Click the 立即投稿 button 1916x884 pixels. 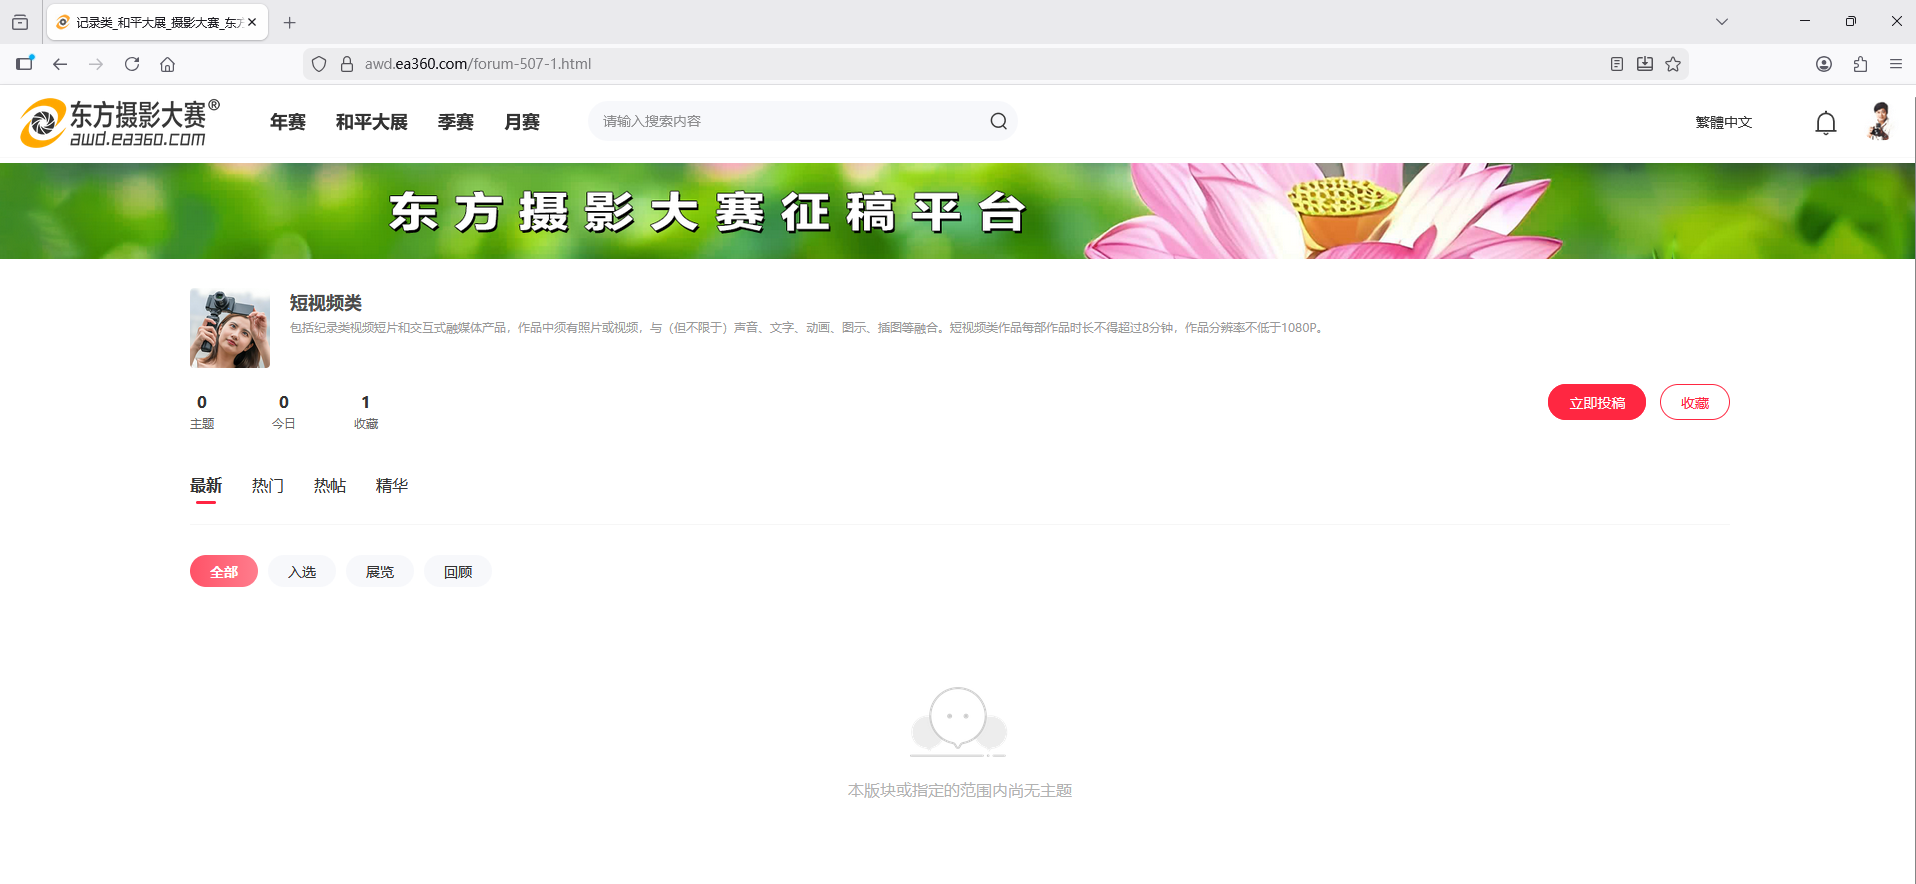click(x=1596, y=403)
